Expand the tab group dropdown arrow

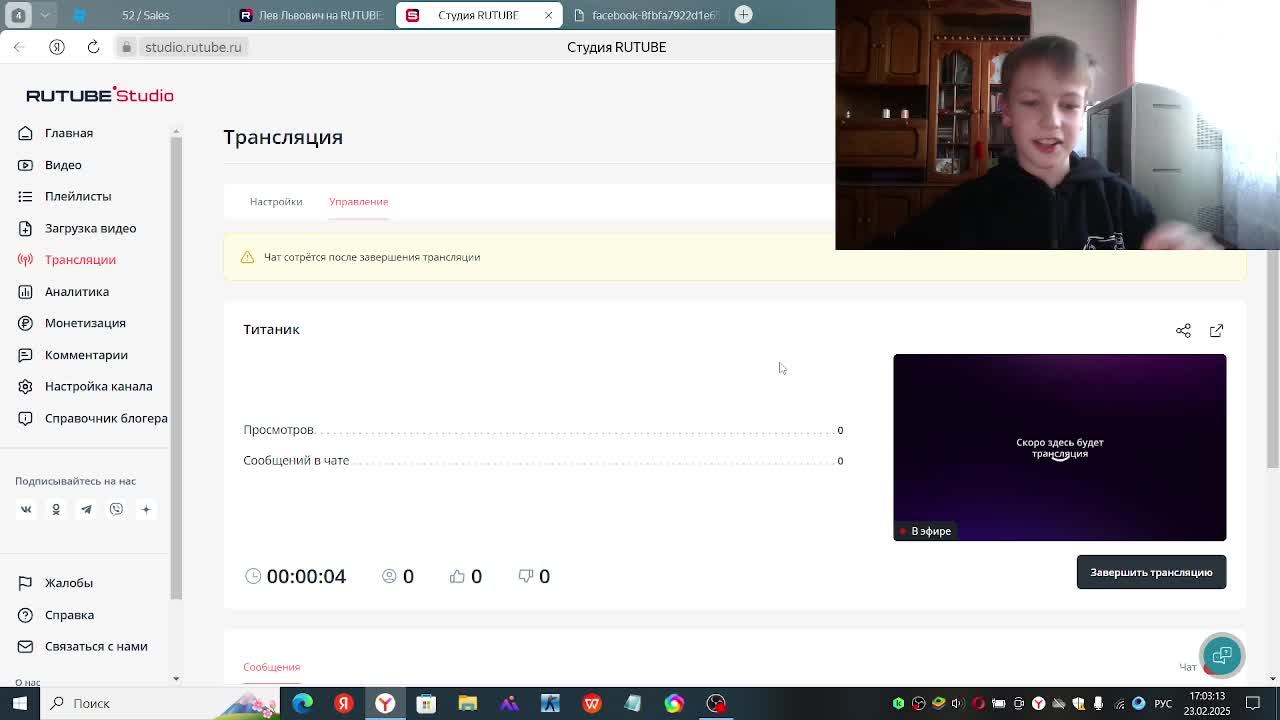point(45,15)
